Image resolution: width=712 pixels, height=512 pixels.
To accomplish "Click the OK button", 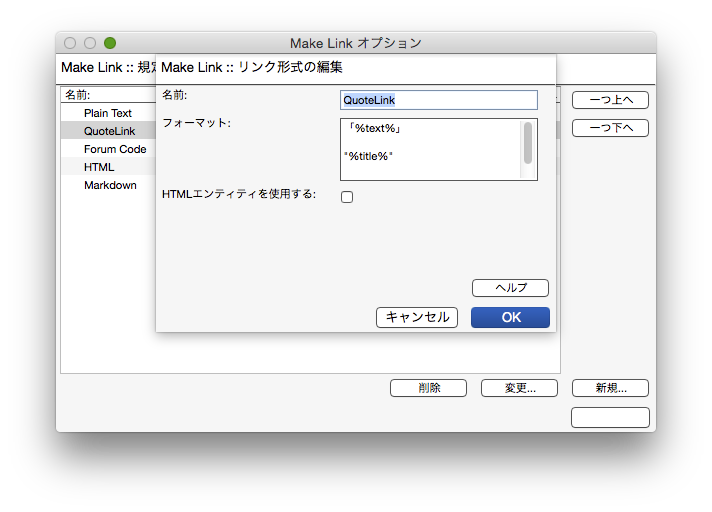I will pyautogui.click(x=510, y=317).
